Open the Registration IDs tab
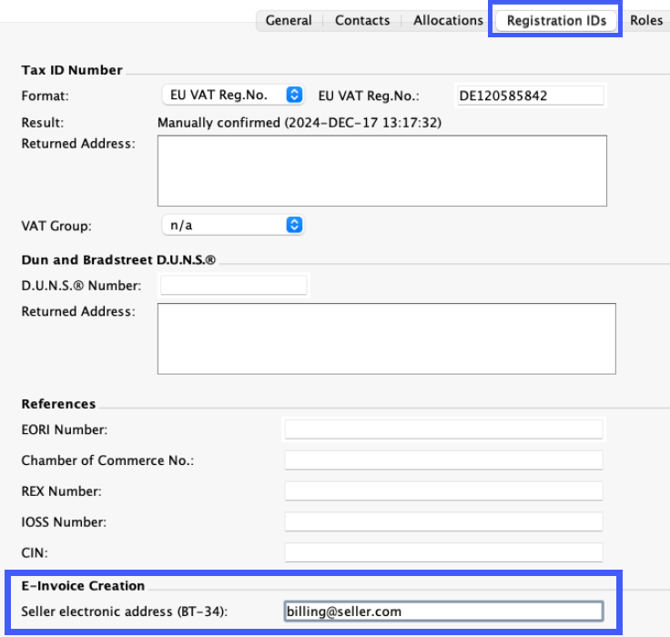670x637 pixels. click(x=556, y=21)
